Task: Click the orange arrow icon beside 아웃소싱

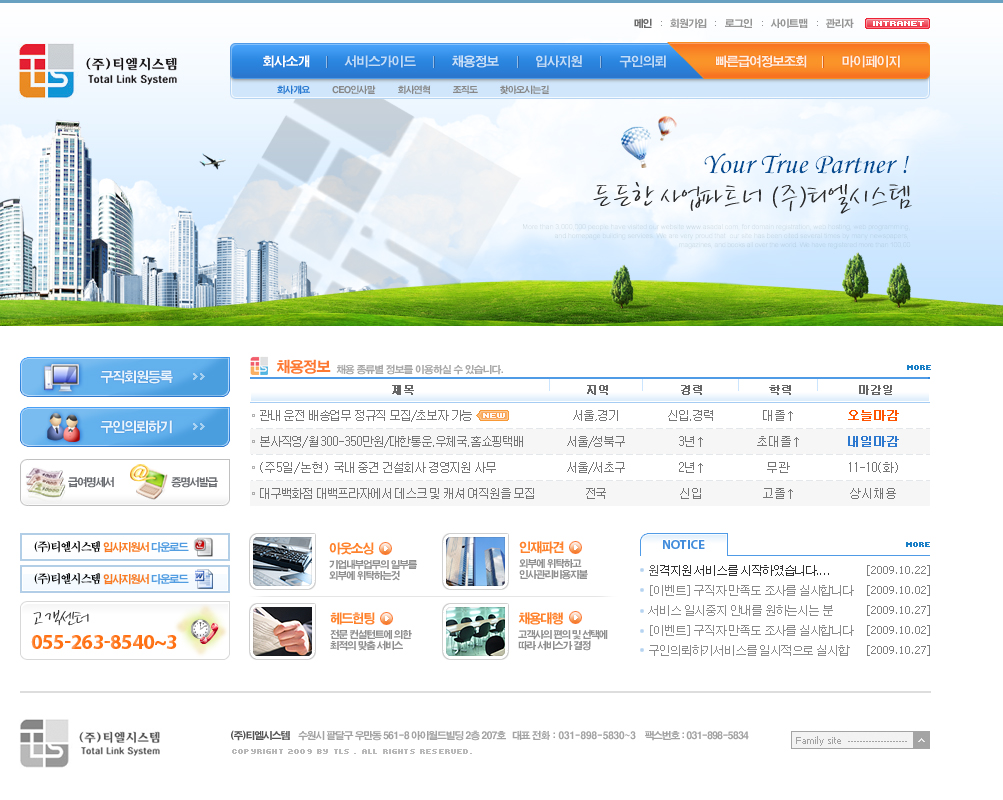Action: pos(386,548)
